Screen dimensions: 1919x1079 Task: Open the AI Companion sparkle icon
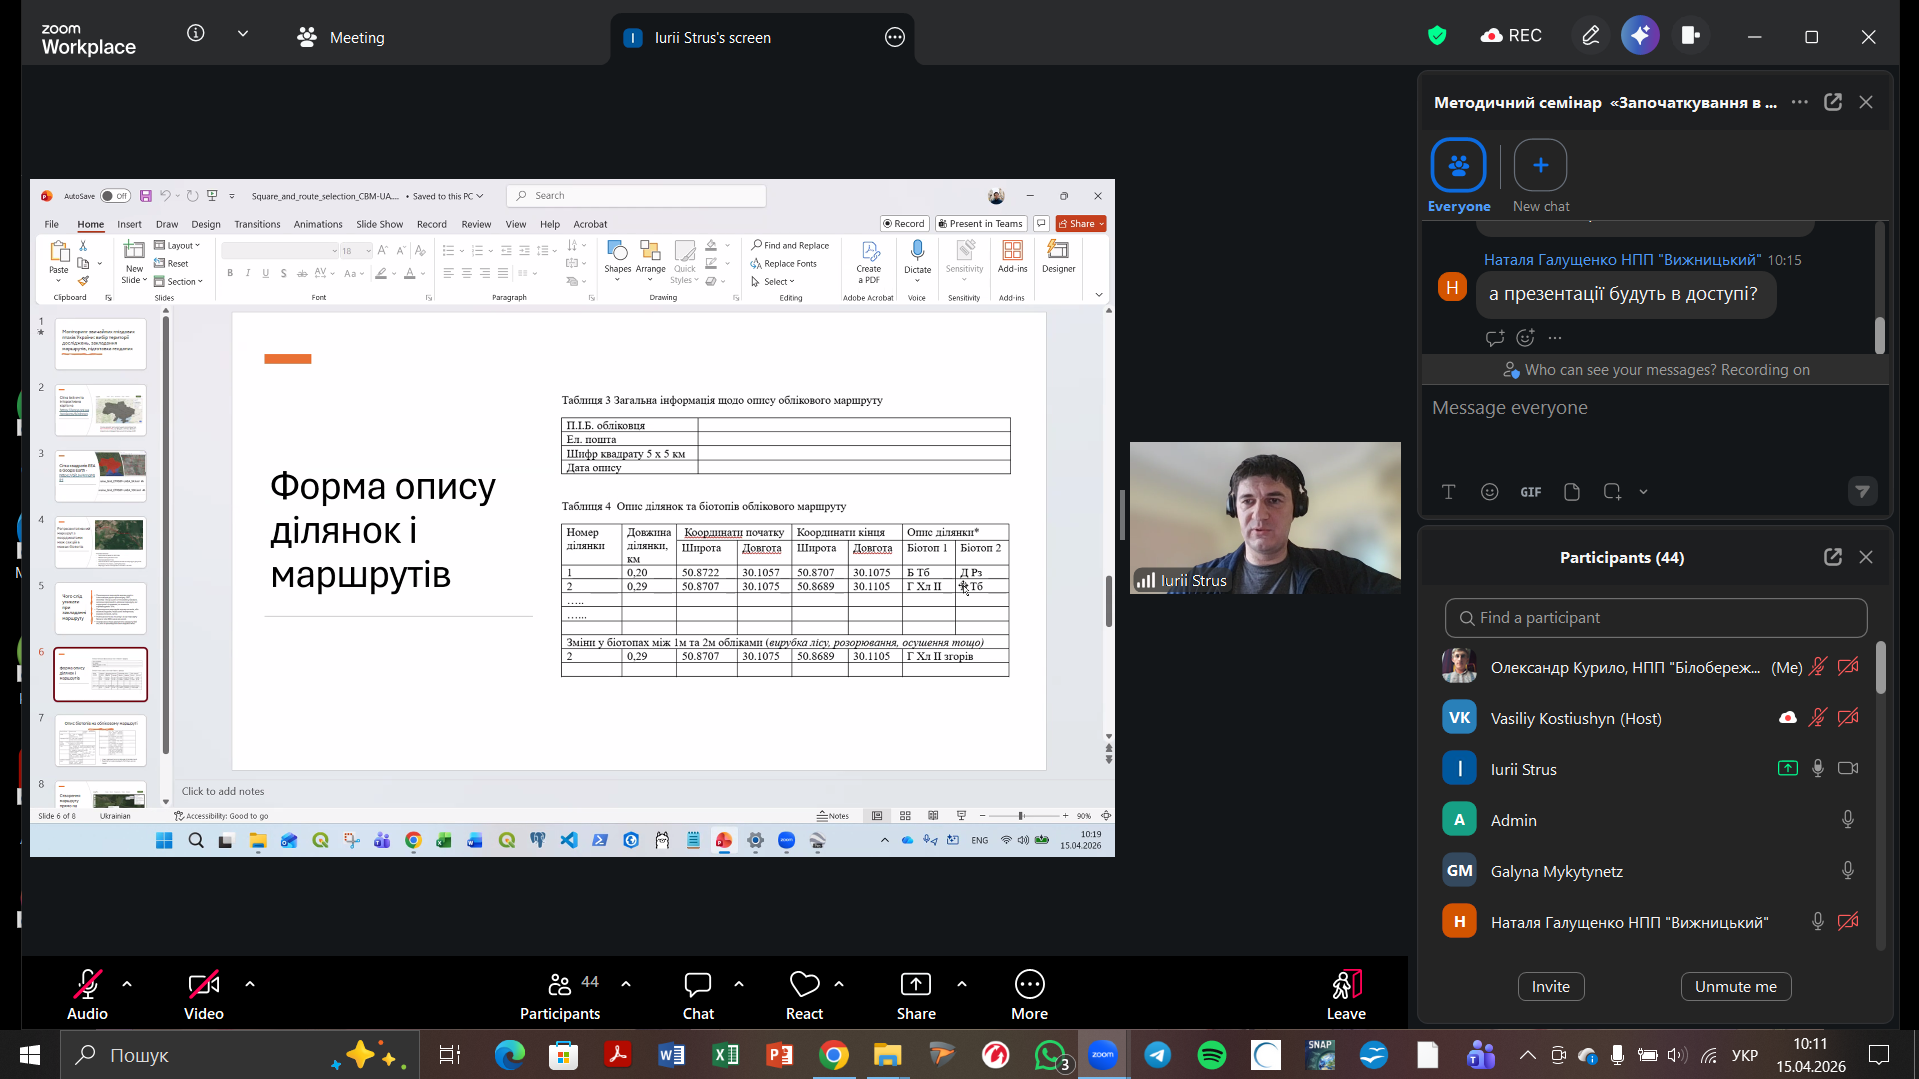[x=1640, y=36]
